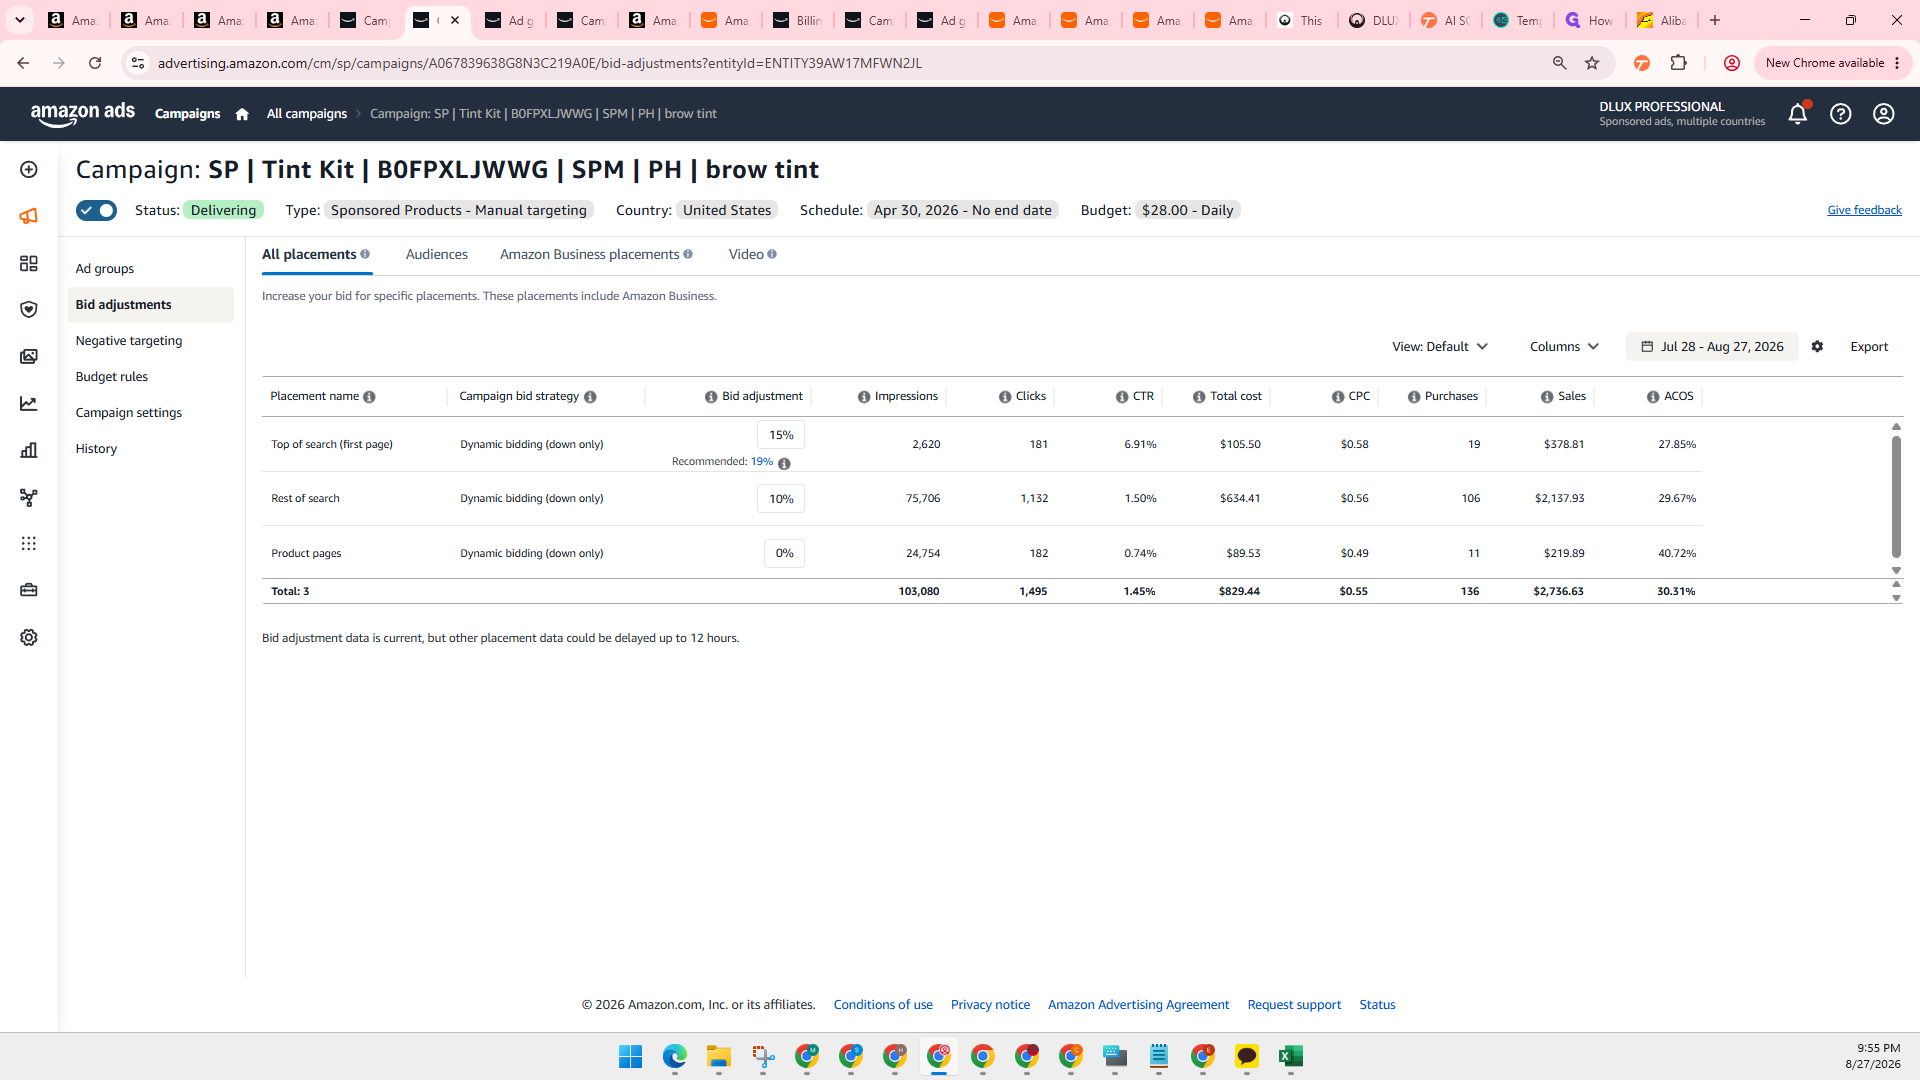
Task: Open File Explorer from the taskbar
Action: click(719, 1057)
